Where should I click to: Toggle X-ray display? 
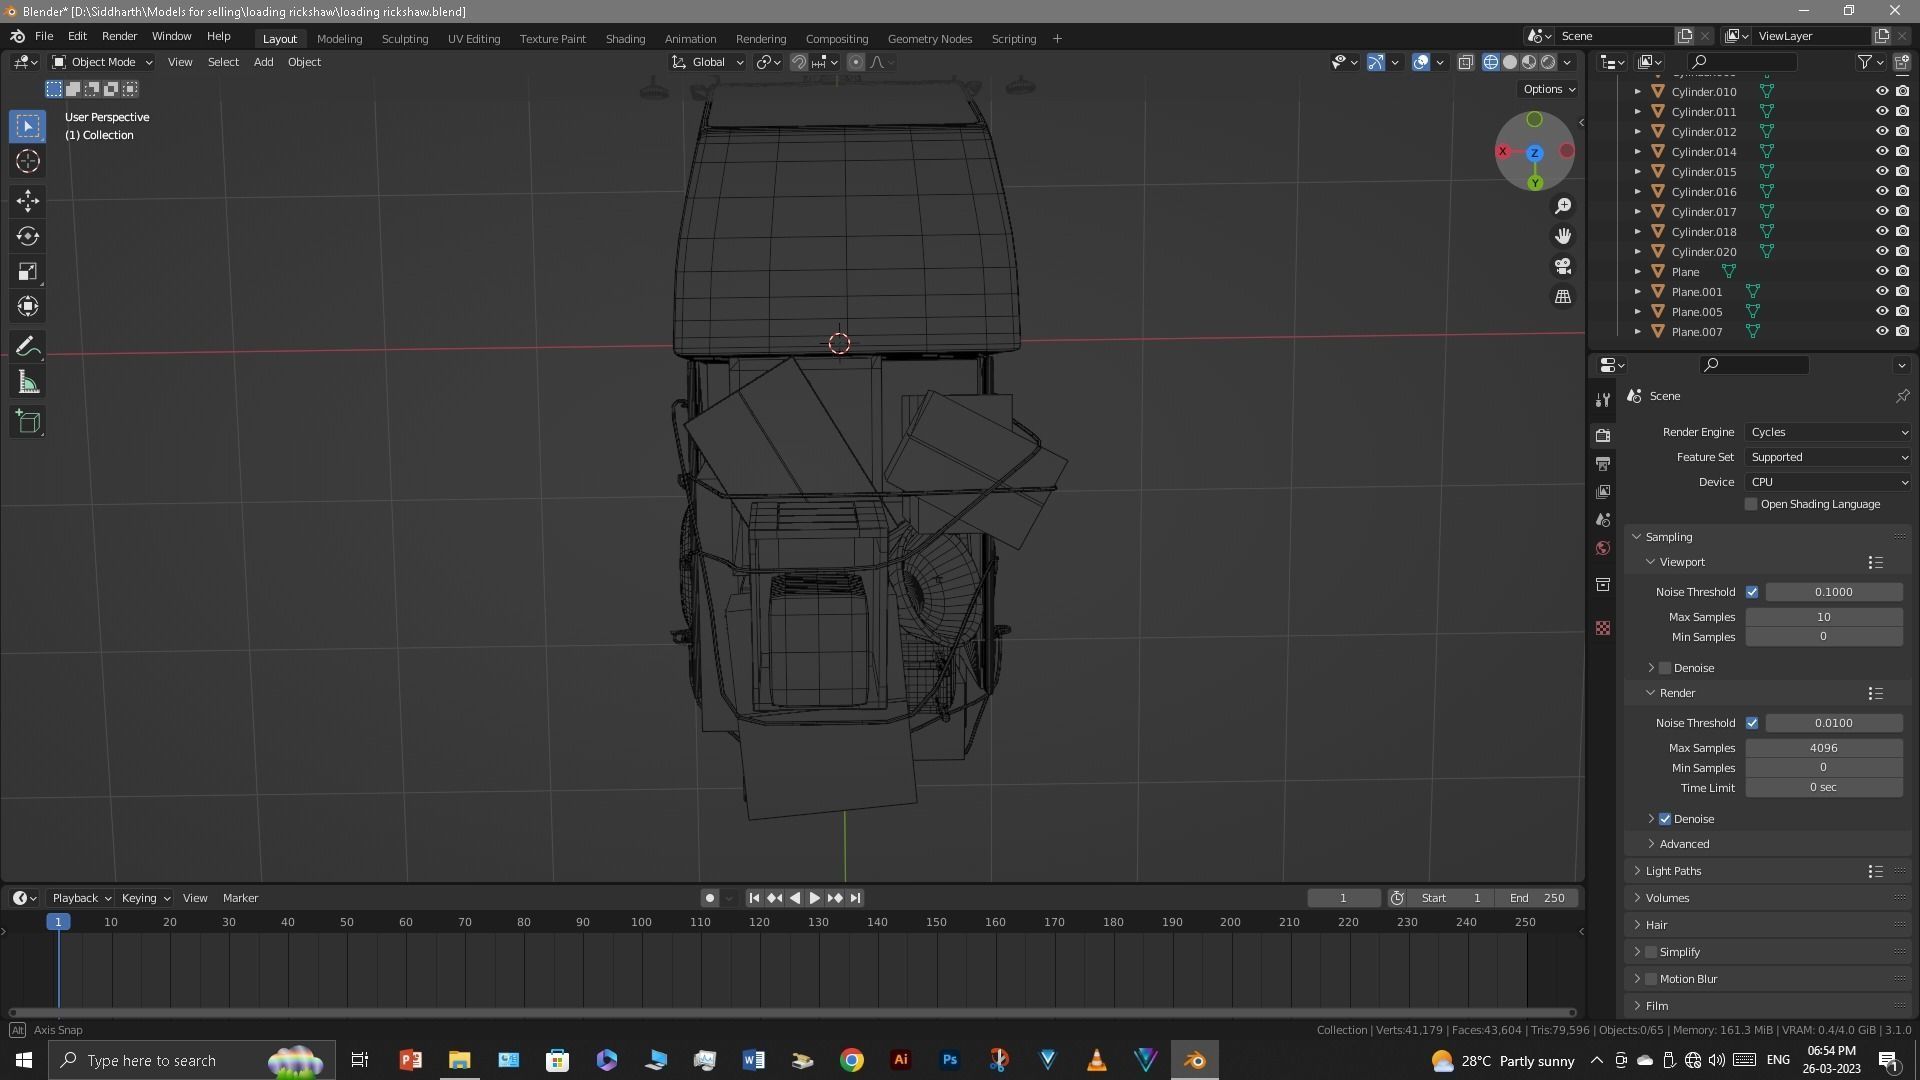pyautogui.click(x=1465, y=62)
